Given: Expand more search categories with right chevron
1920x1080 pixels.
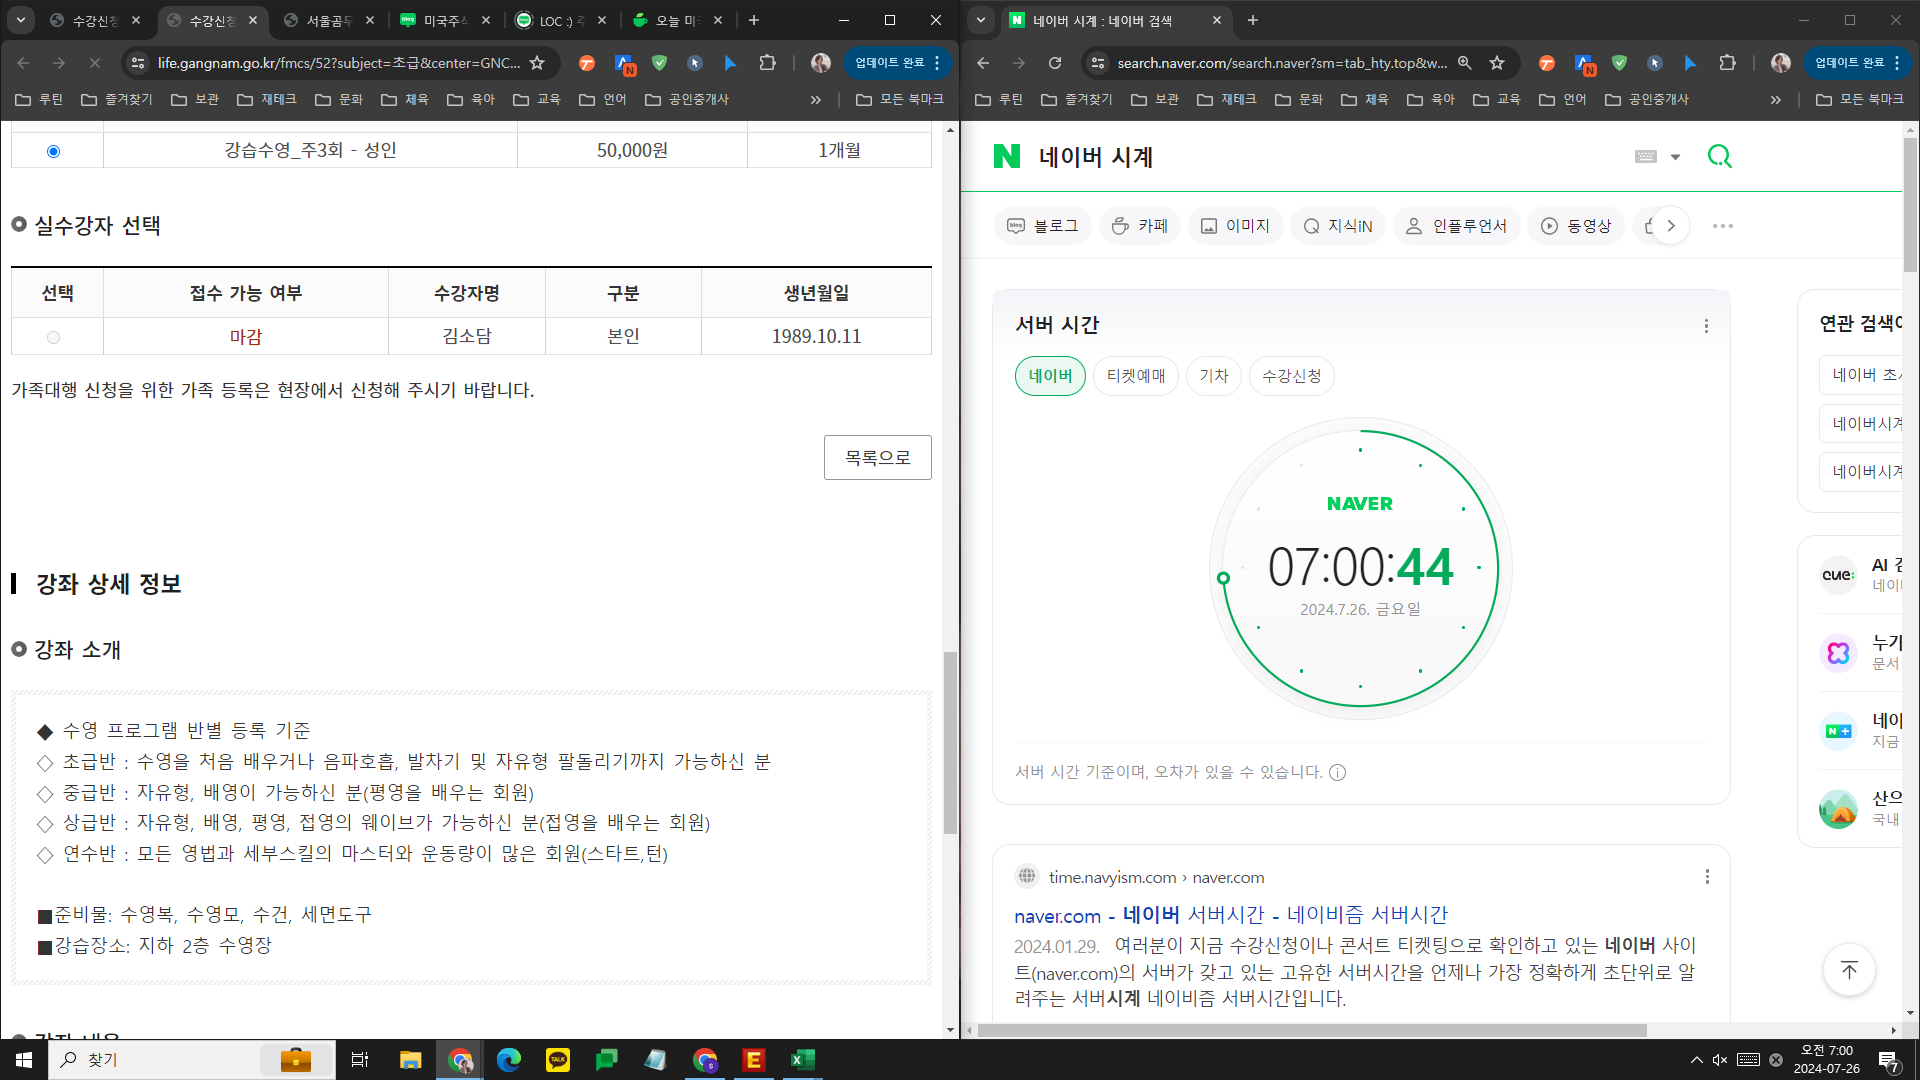Looking at the screenshot, I should tap(1671, 226).
